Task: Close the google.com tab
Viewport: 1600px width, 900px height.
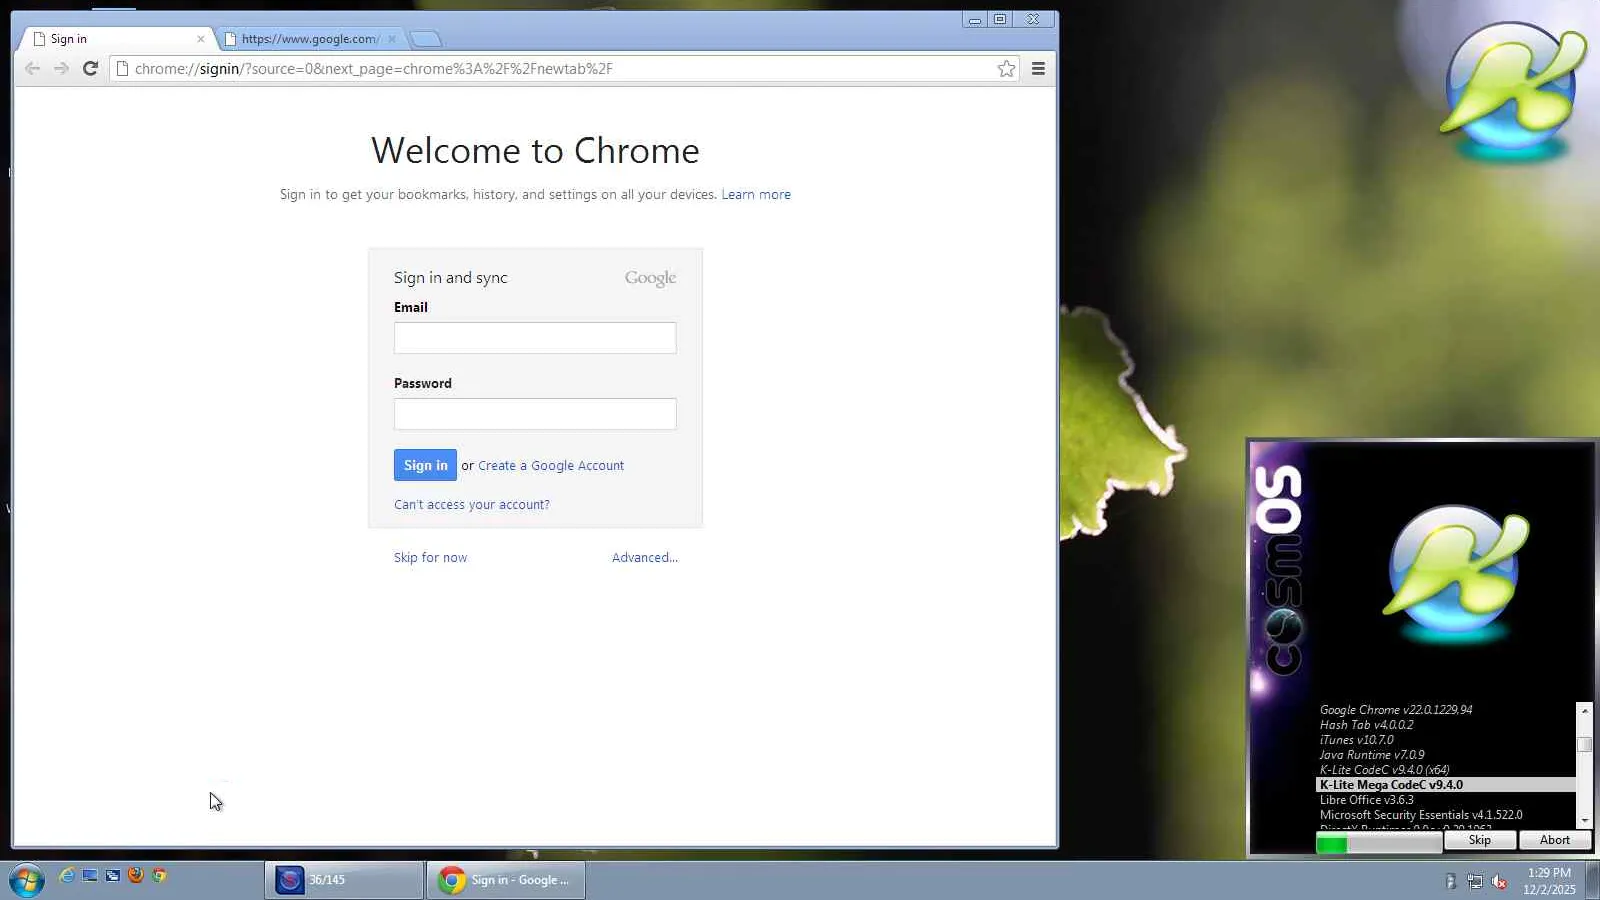Action: 392,39
